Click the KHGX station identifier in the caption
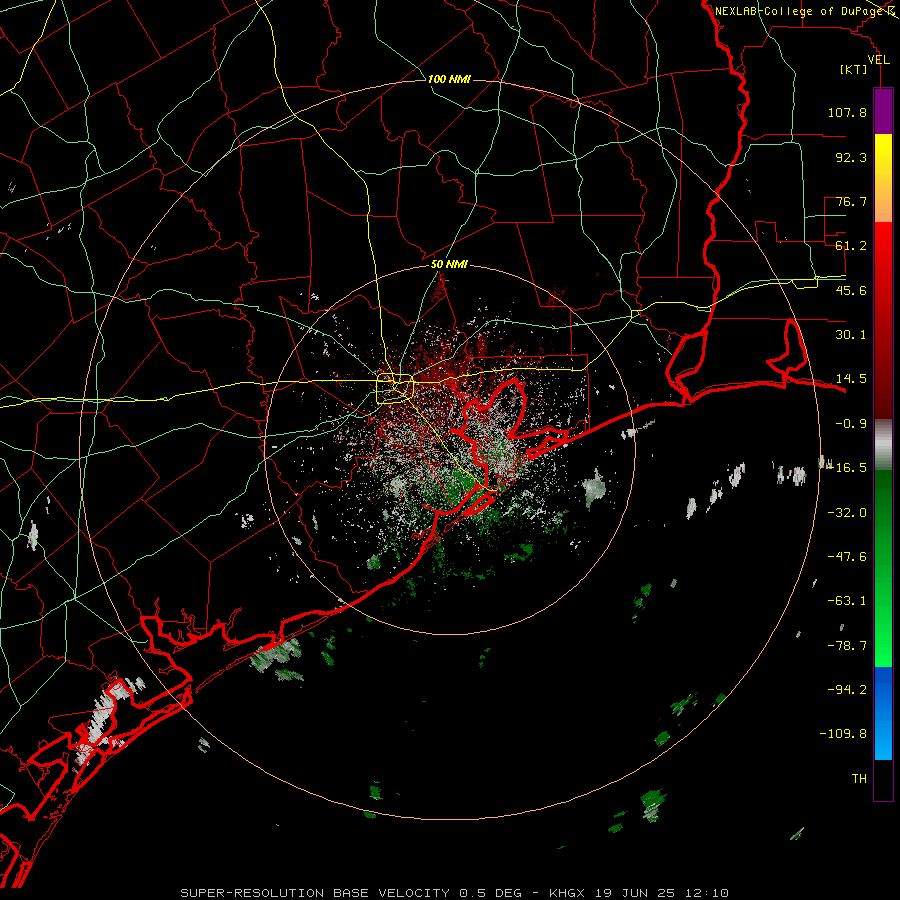This screenshot has height=900, width=900. click(568, 893)
